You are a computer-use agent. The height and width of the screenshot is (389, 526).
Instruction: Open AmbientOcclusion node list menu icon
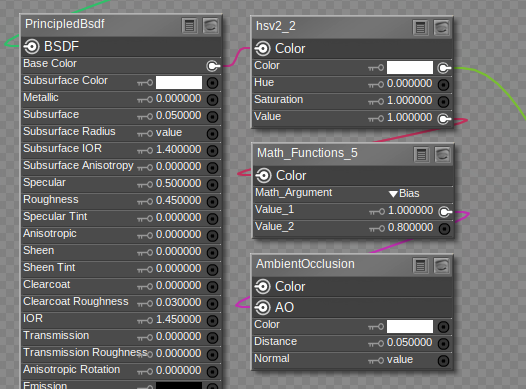tap(420, 266)
